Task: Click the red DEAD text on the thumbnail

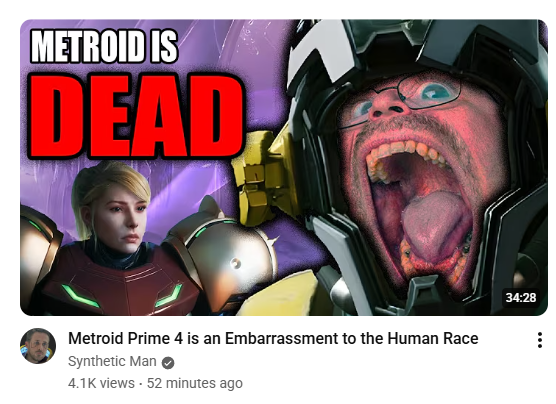Action: [136, 115]
